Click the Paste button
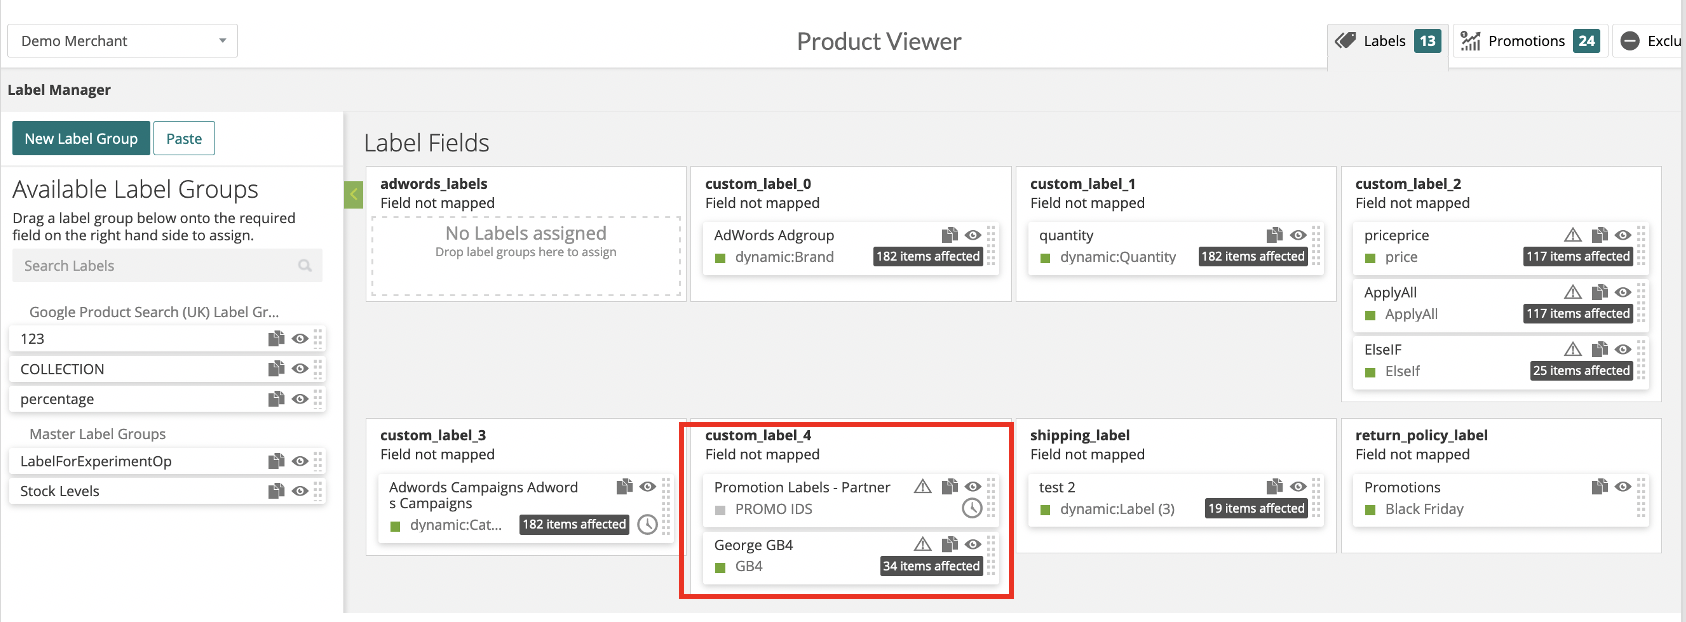This screenshot has width=1686, height=622. 184,139
